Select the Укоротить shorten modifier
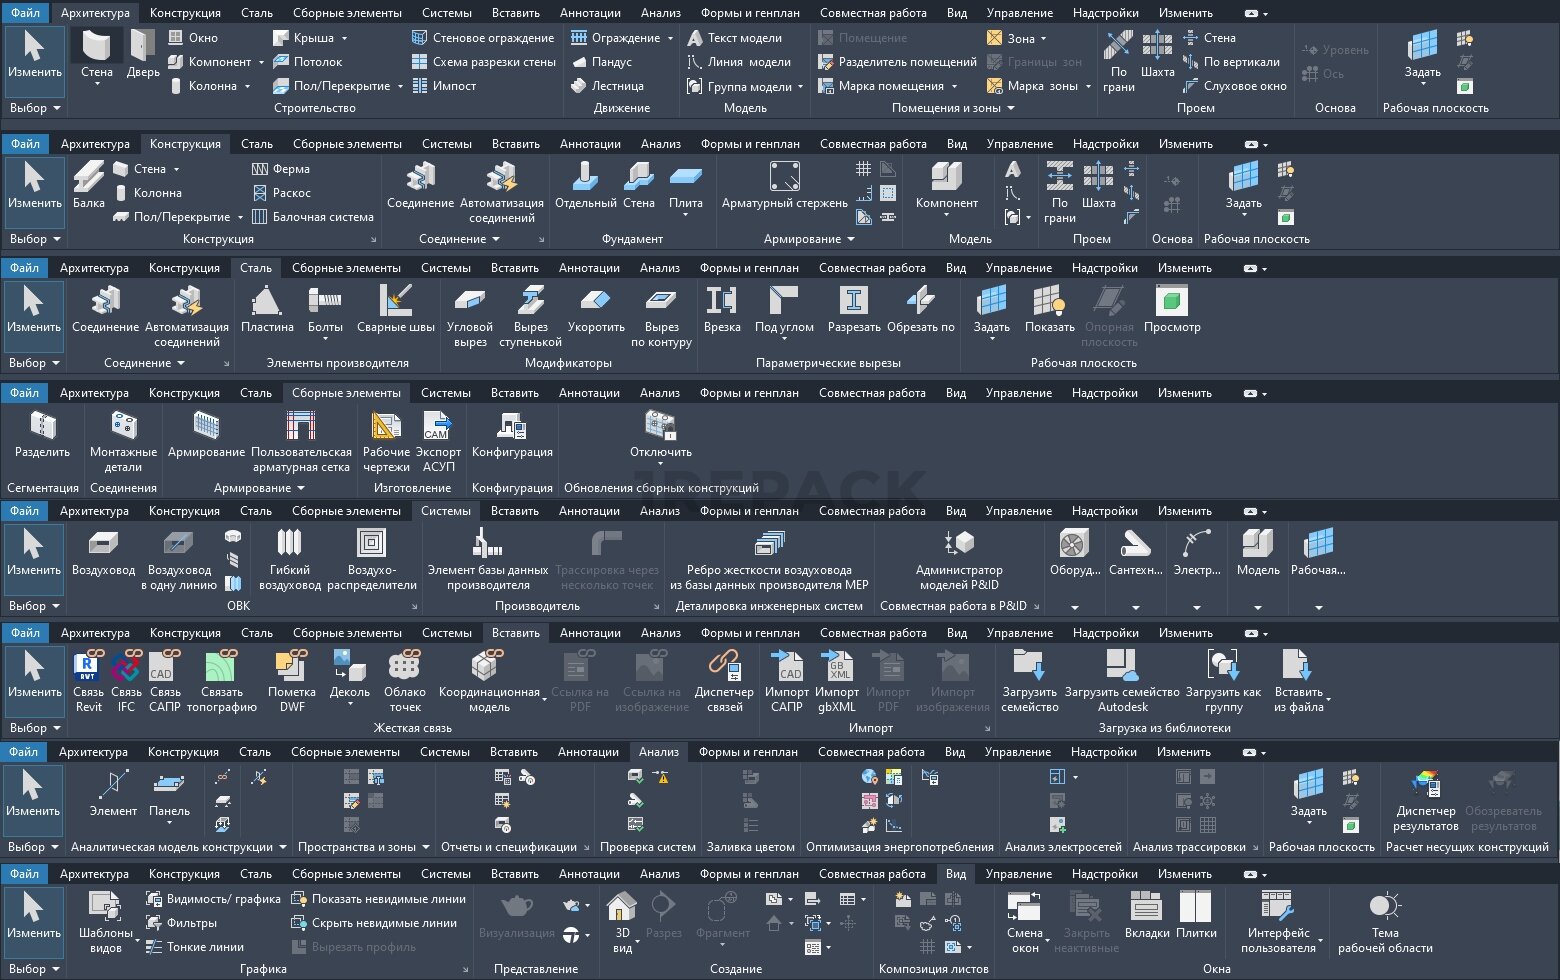Viewport: 1560px width, 980px height. (596, 309)
